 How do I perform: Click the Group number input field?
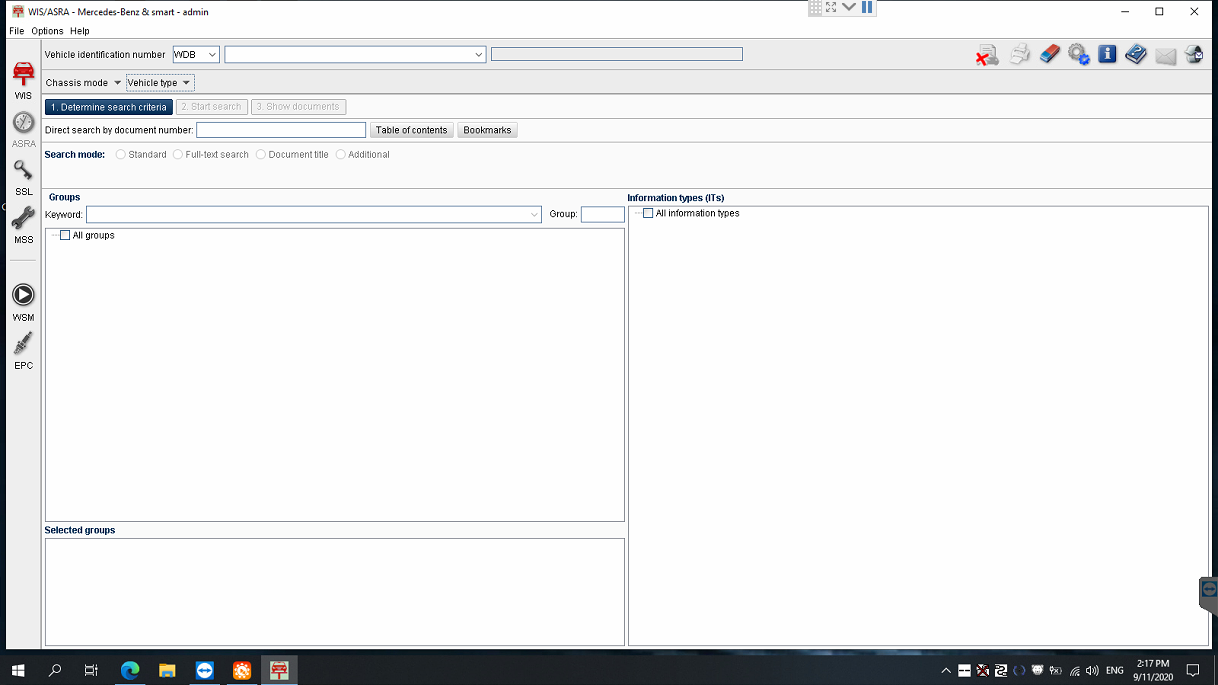coord(603,214)
